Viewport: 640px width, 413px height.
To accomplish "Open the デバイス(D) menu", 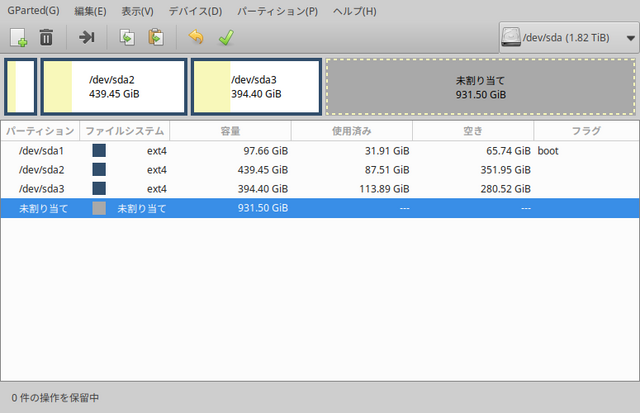I will (x=196, y=11).
